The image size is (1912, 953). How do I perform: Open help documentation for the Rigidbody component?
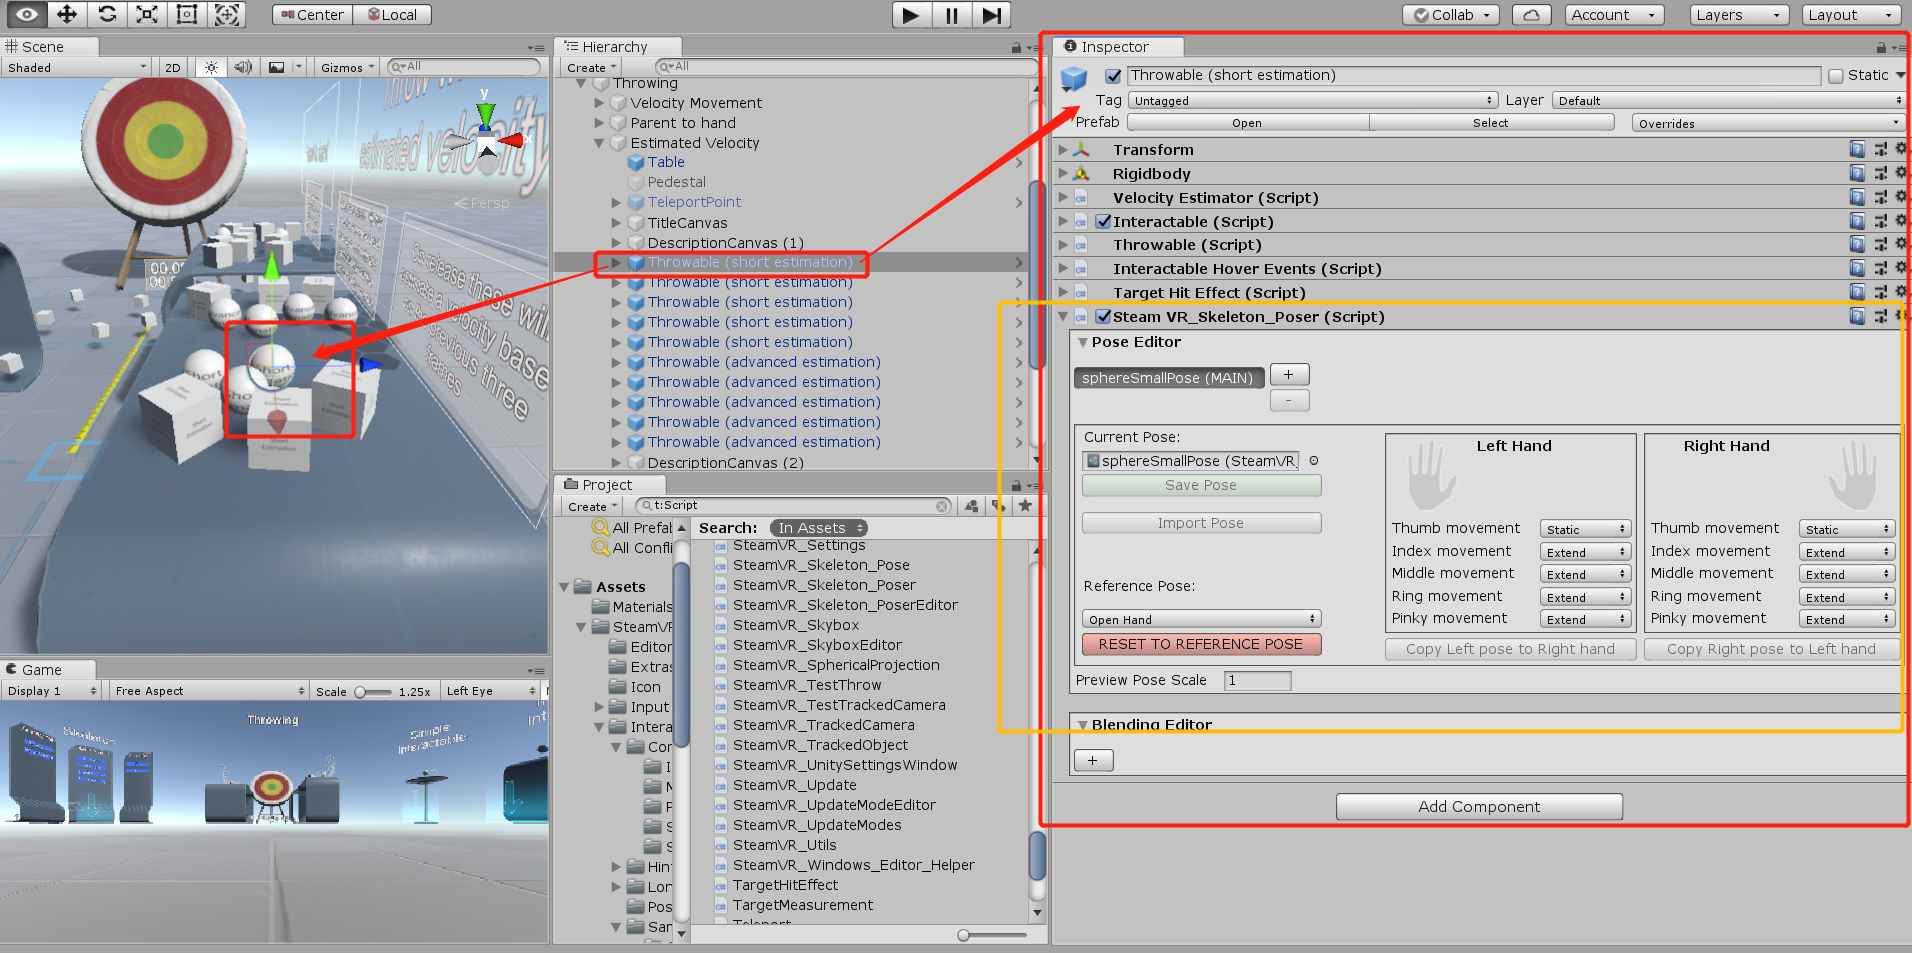tap(1857, 172)
